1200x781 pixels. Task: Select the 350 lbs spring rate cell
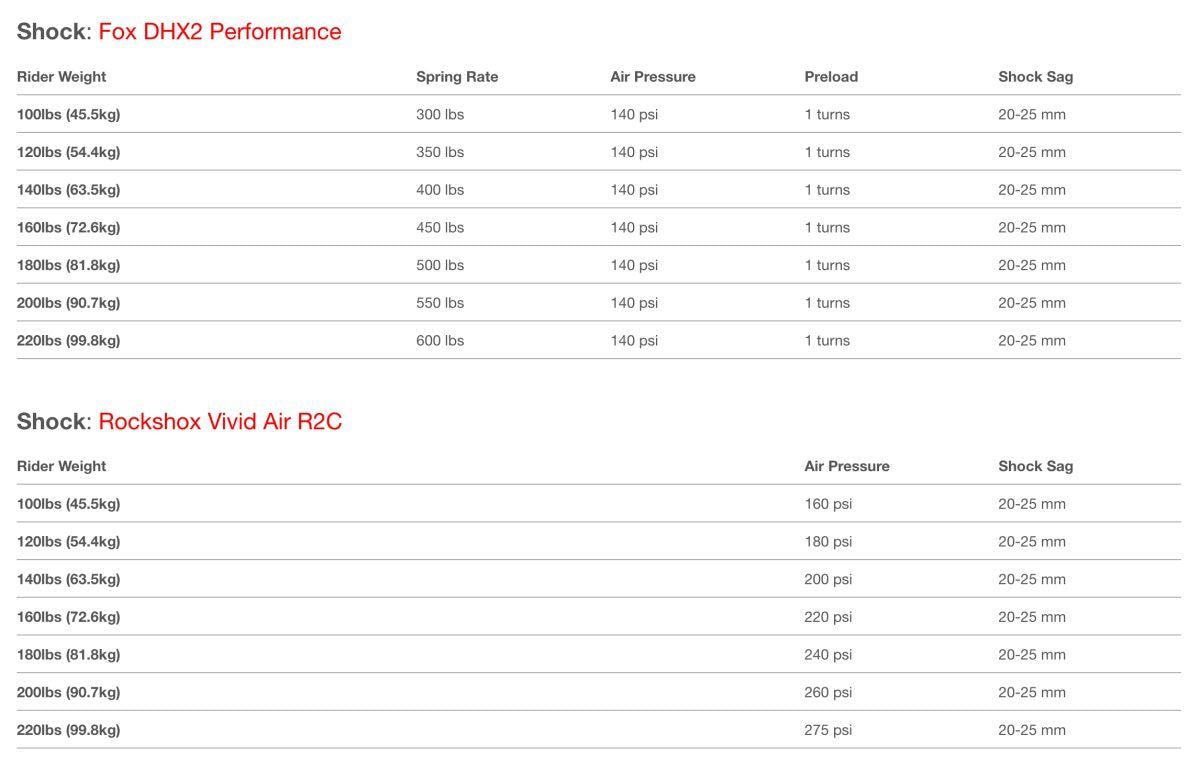point(440,153)
